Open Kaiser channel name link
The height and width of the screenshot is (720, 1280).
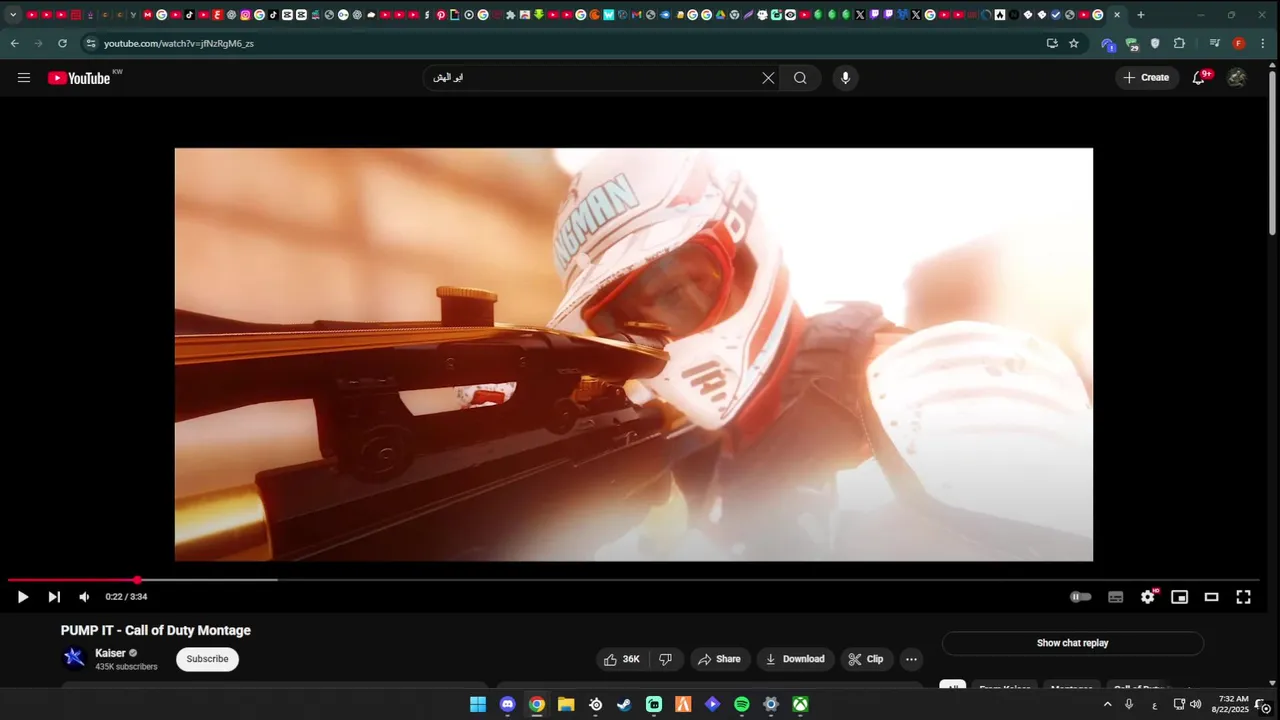(110, 653)
